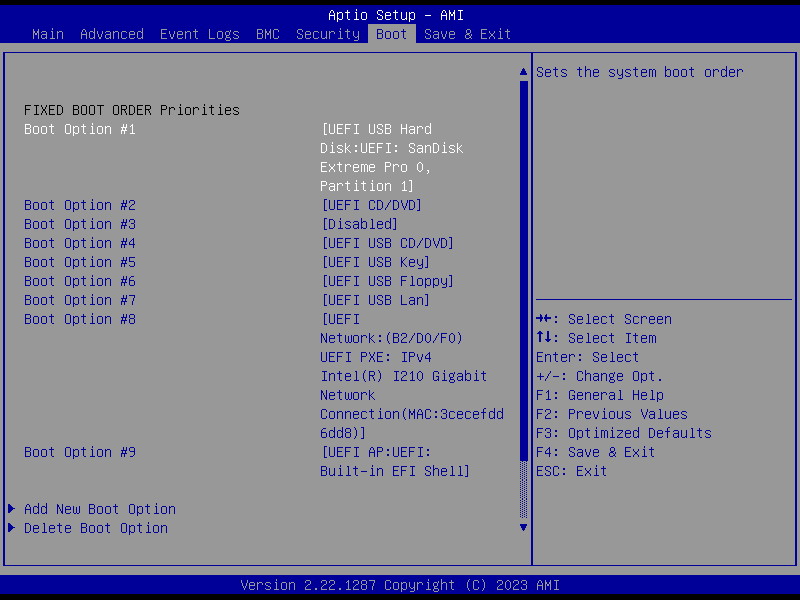This screenshot has height=600, width=800.
Task: Click the scrollbar up arrow
Action: point(523,72)
